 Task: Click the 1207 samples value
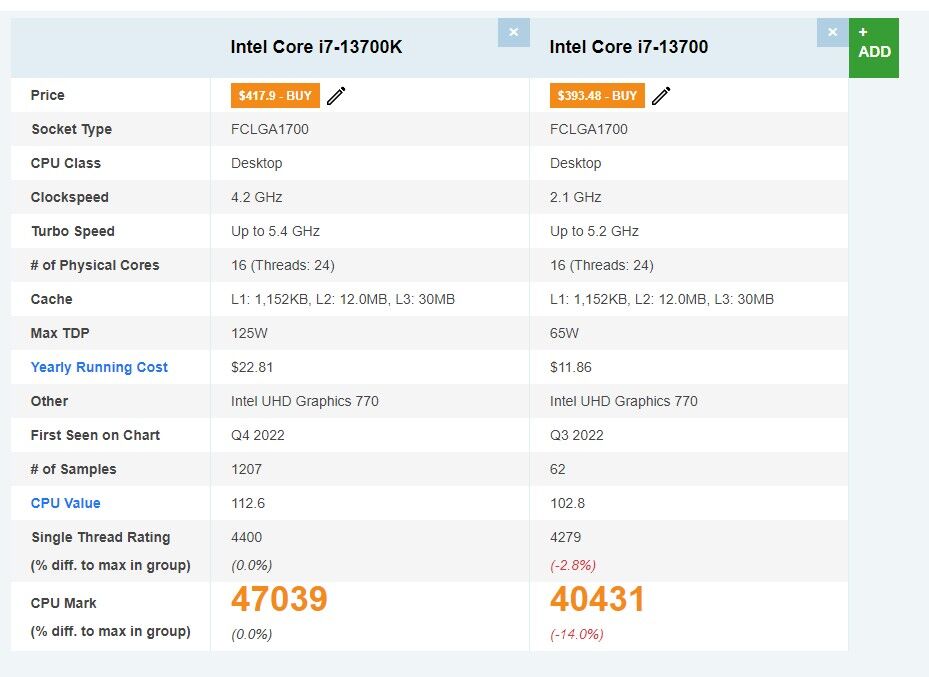tap(246, 469)
